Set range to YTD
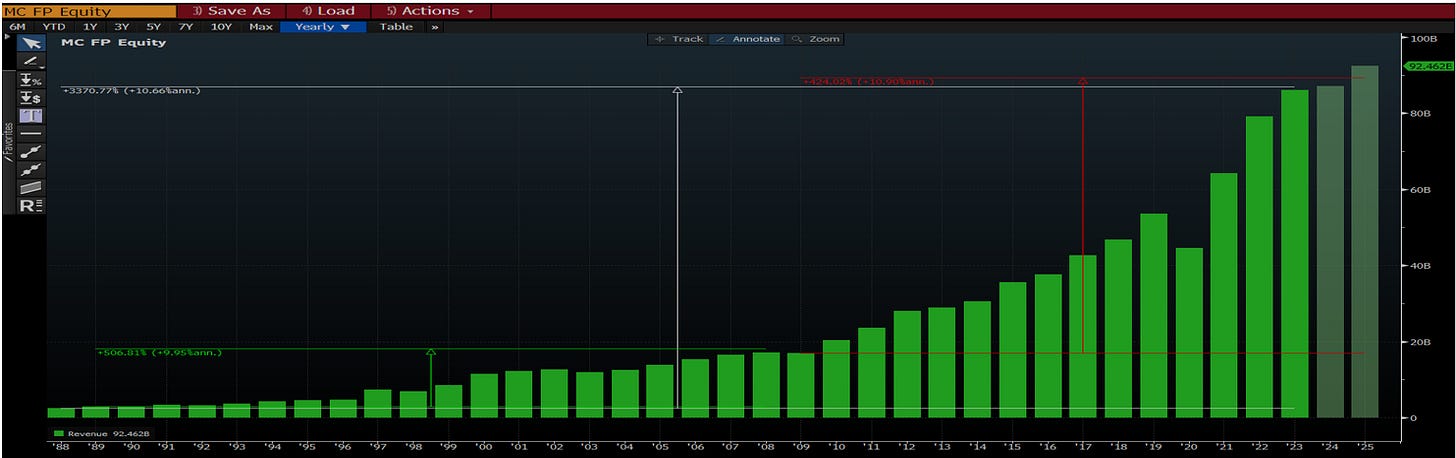 coord(54,27)
